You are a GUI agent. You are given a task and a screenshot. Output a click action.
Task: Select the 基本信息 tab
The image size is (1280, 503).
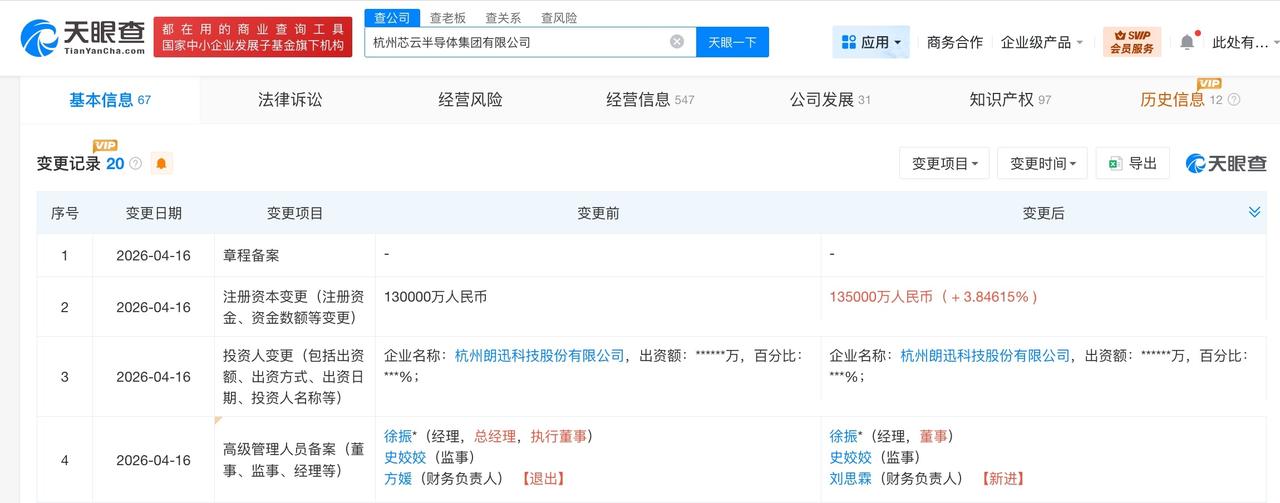point(109,100)
